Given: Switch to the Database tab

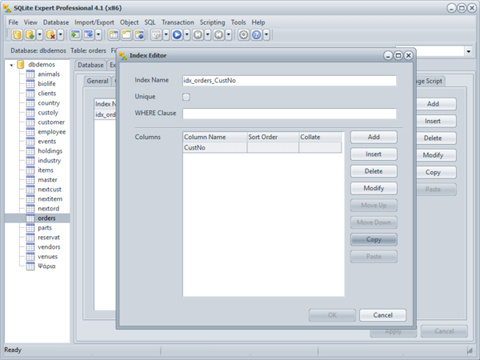Looking at the screenshot, I should 90,65.
